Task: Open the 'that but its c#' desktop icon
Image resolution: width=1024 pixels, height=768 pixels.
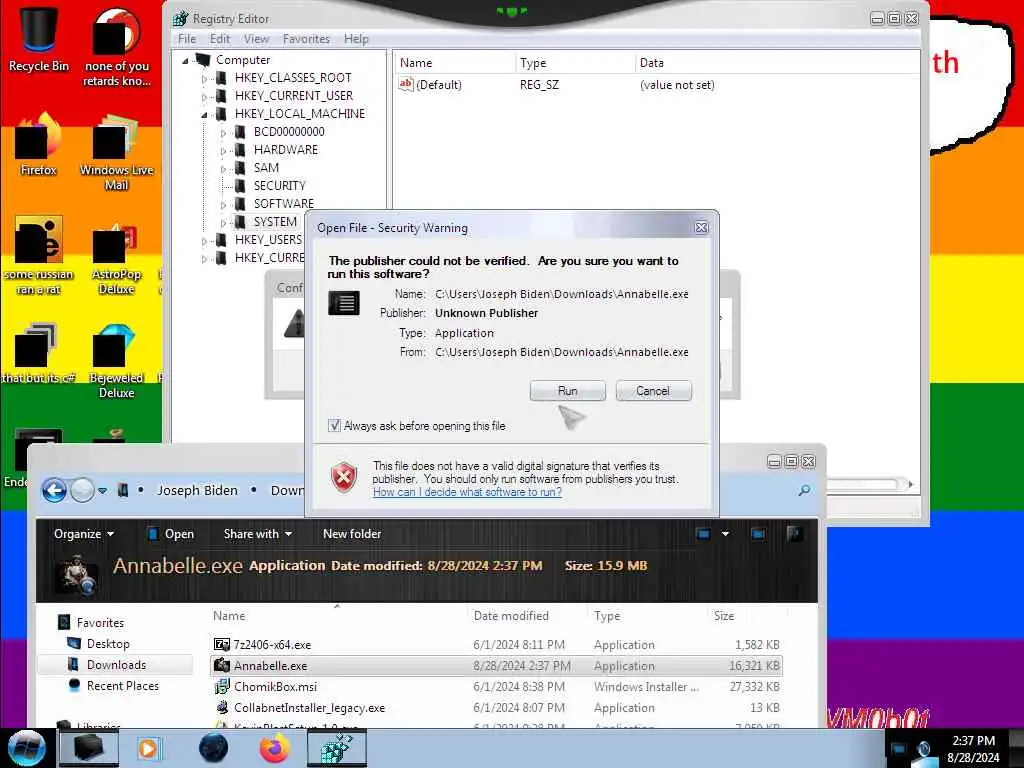Action: click(39, 353)
